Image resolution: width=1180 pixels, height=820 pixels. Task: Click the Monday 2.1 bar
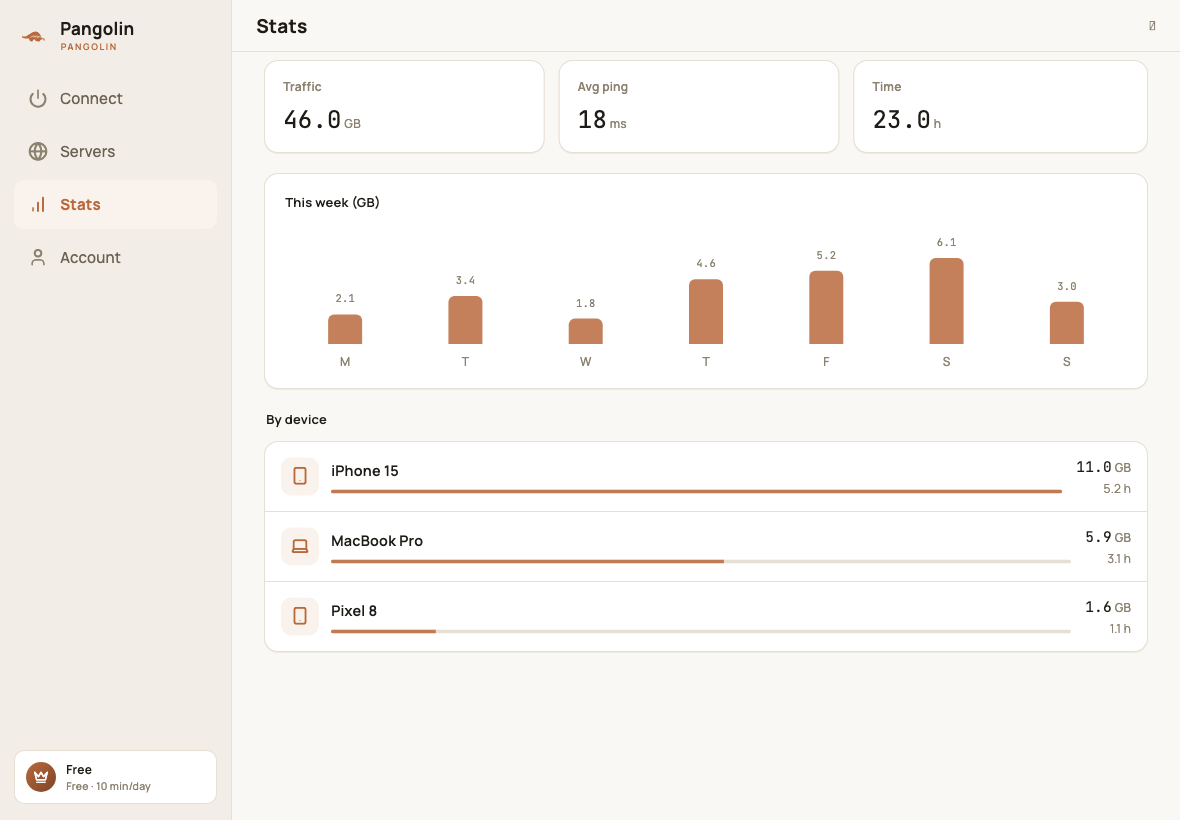click(345, 330)
